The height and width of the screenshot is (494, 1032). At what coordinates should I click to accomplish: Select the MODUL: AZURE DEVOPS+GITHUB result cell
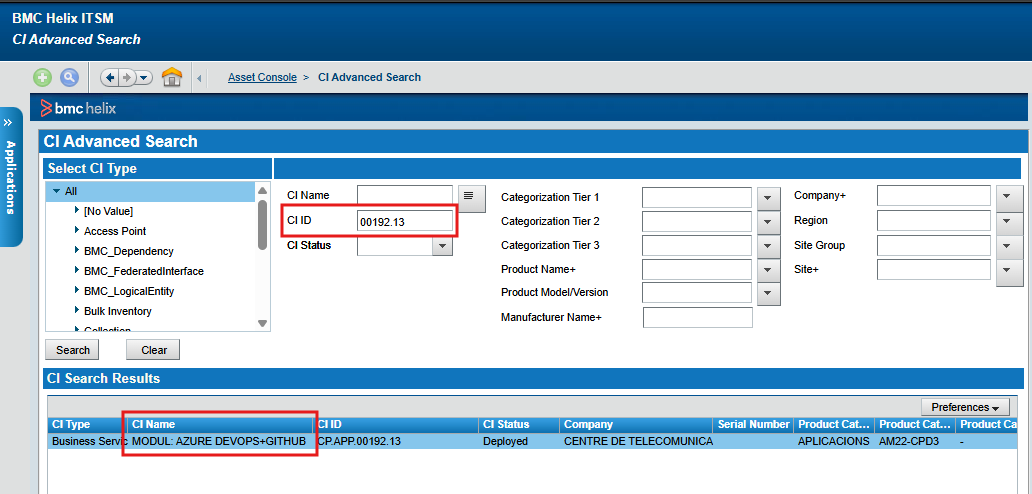pos(219,441)
